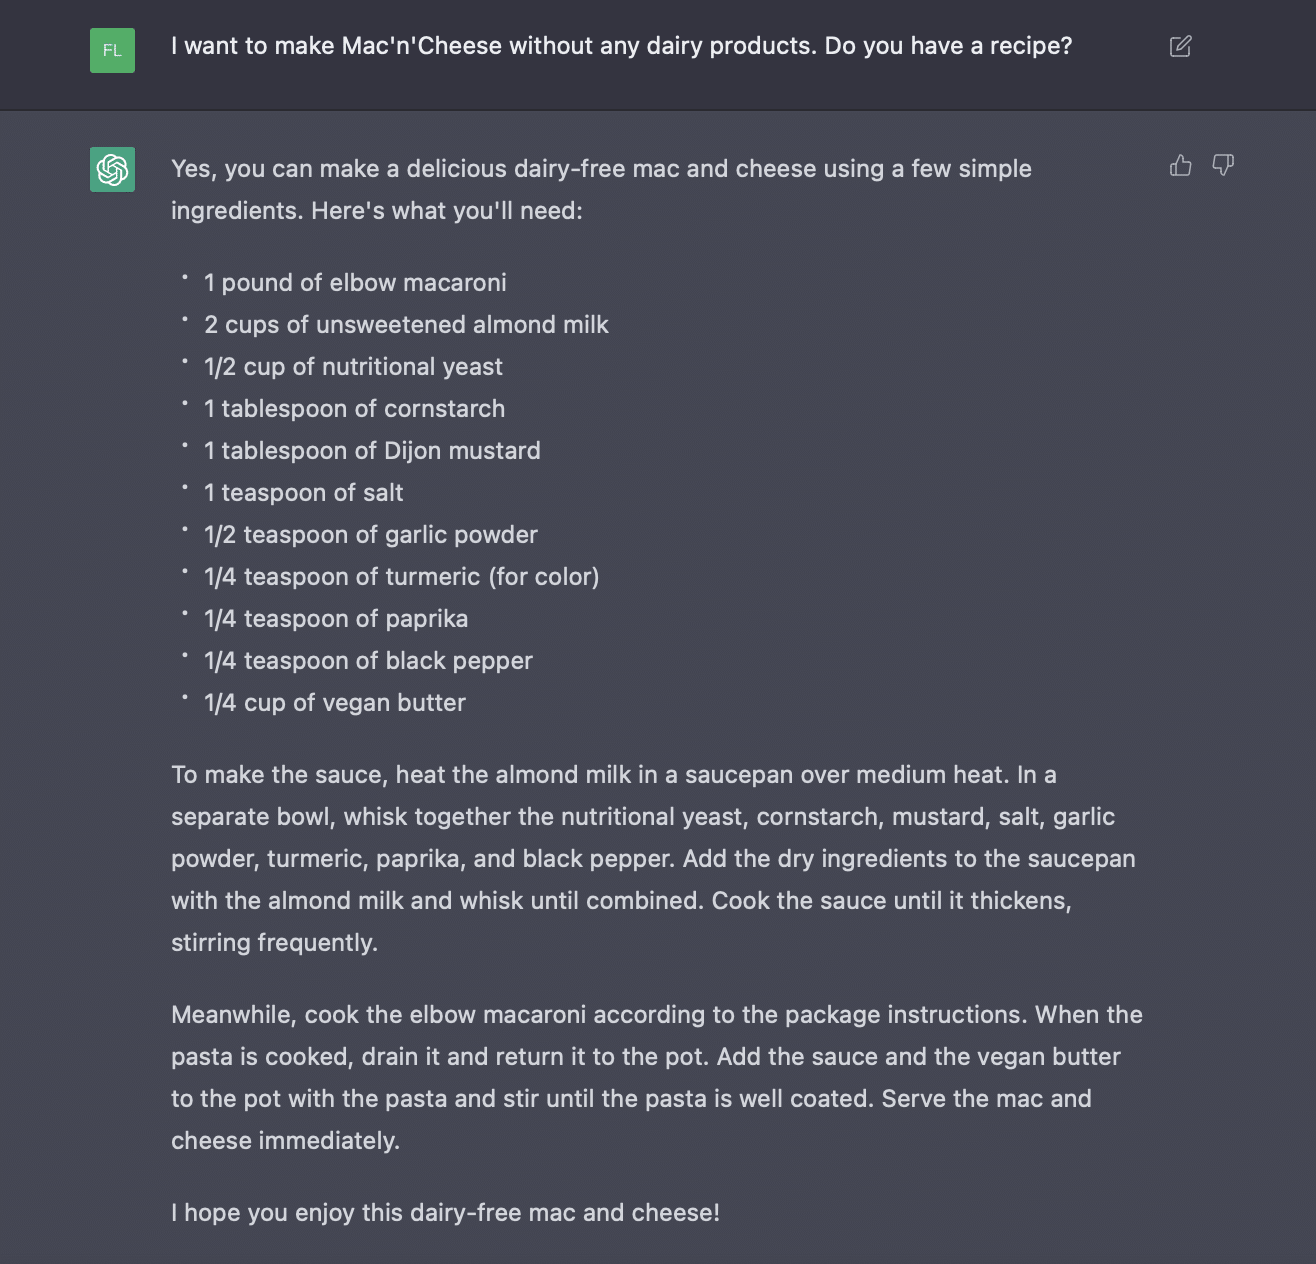This screenshot has width=1316, height=1264.
Task: Click the '1 tablespoon of Dijon mustard' item
Action: 372,451
